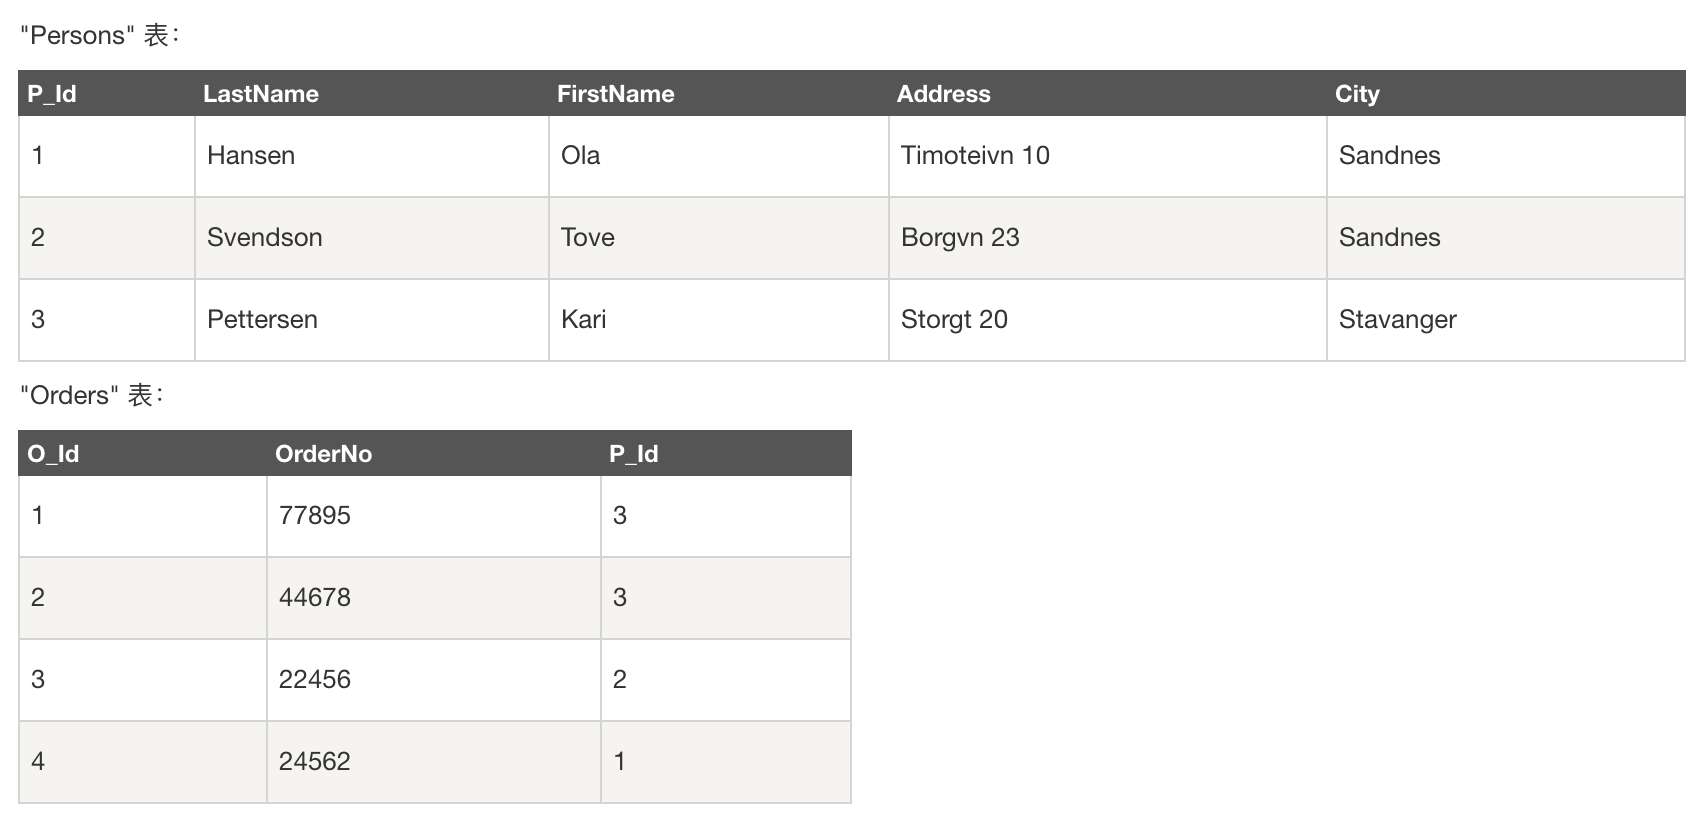The height and width of the screenshot is (816, 1694).
Task: Click the Borgvn 23 address cell
Action: click(x=960, y=238)
